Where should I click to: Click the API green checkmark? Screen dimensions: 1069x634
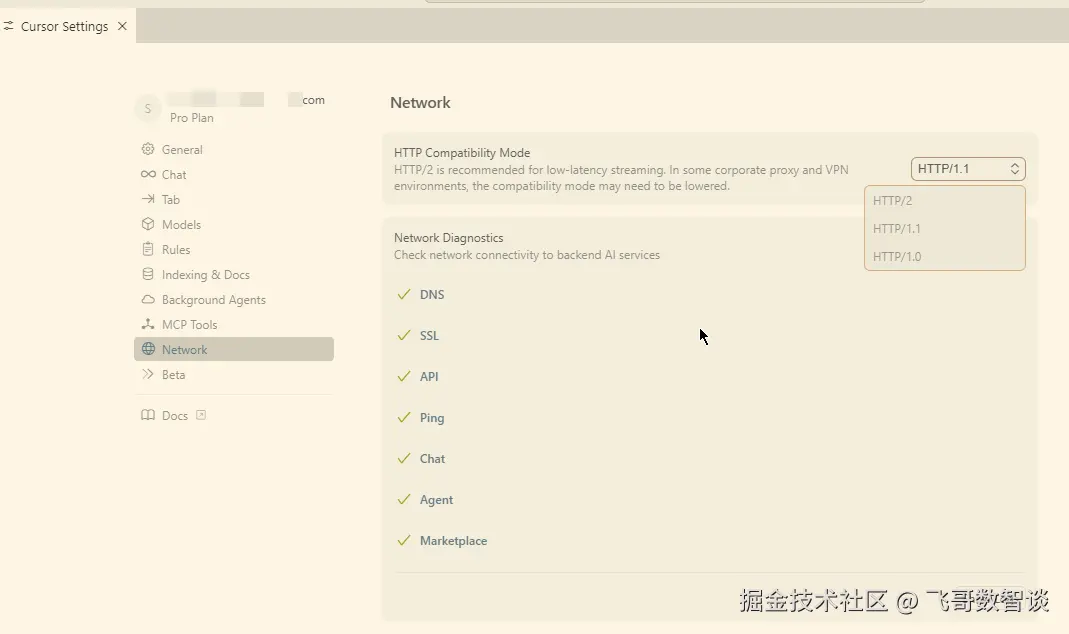404,376
